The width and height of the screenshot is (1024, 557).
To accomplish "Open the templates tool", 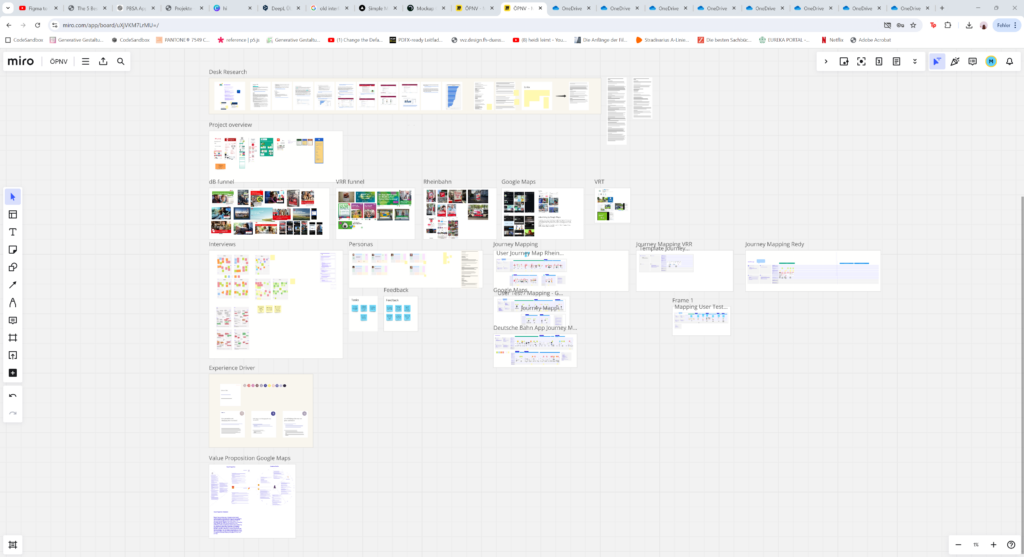I will tap(12, 214).
